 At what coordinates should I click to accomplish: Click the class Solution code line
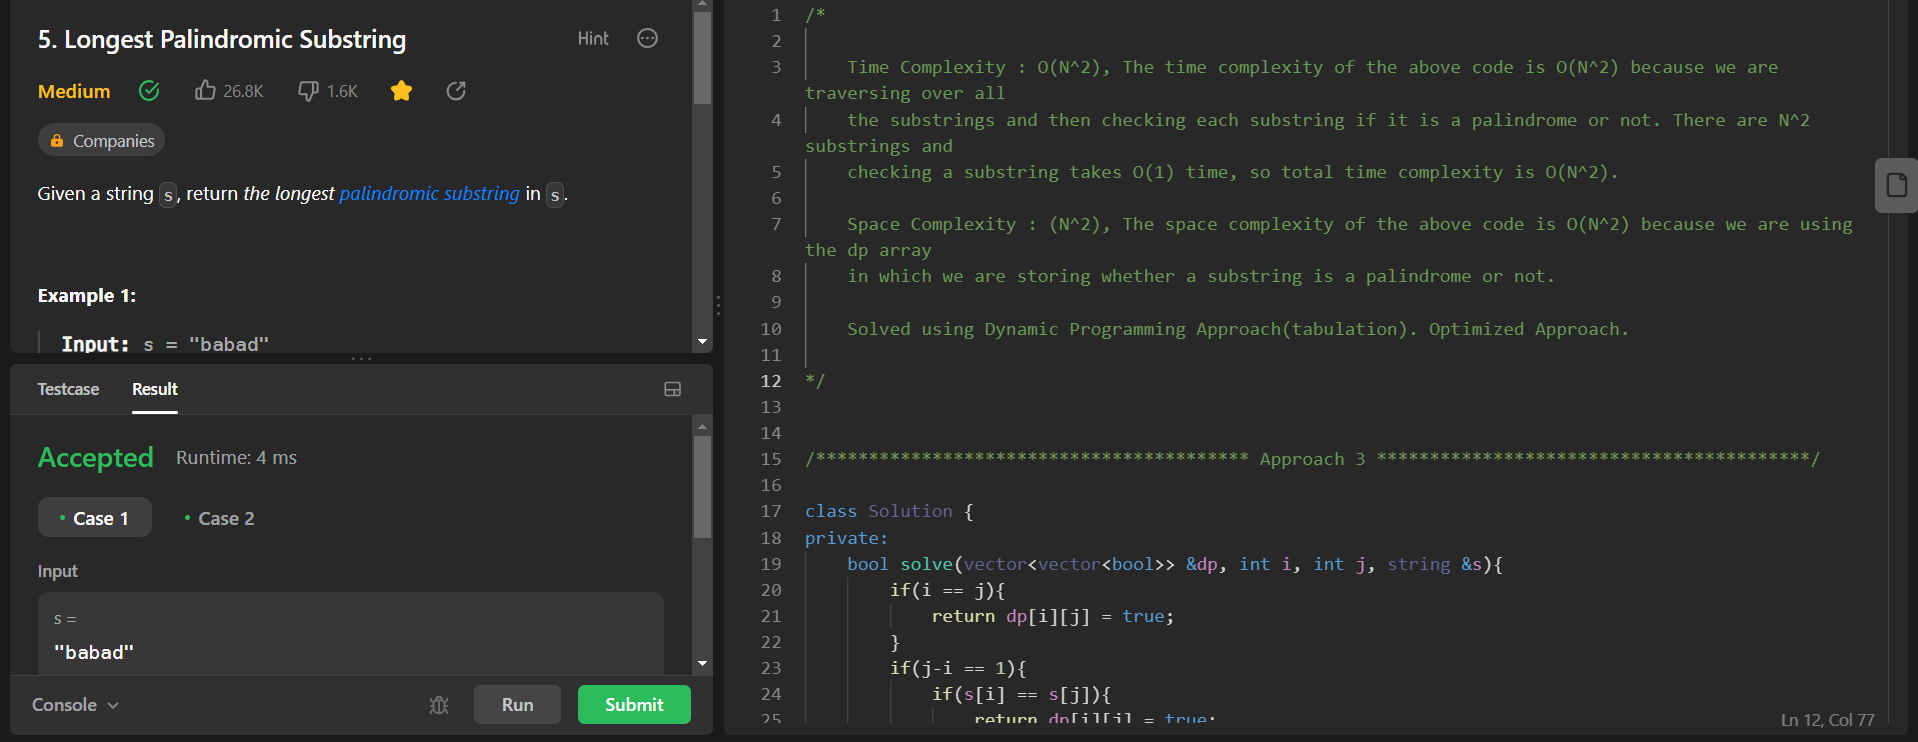889,511
